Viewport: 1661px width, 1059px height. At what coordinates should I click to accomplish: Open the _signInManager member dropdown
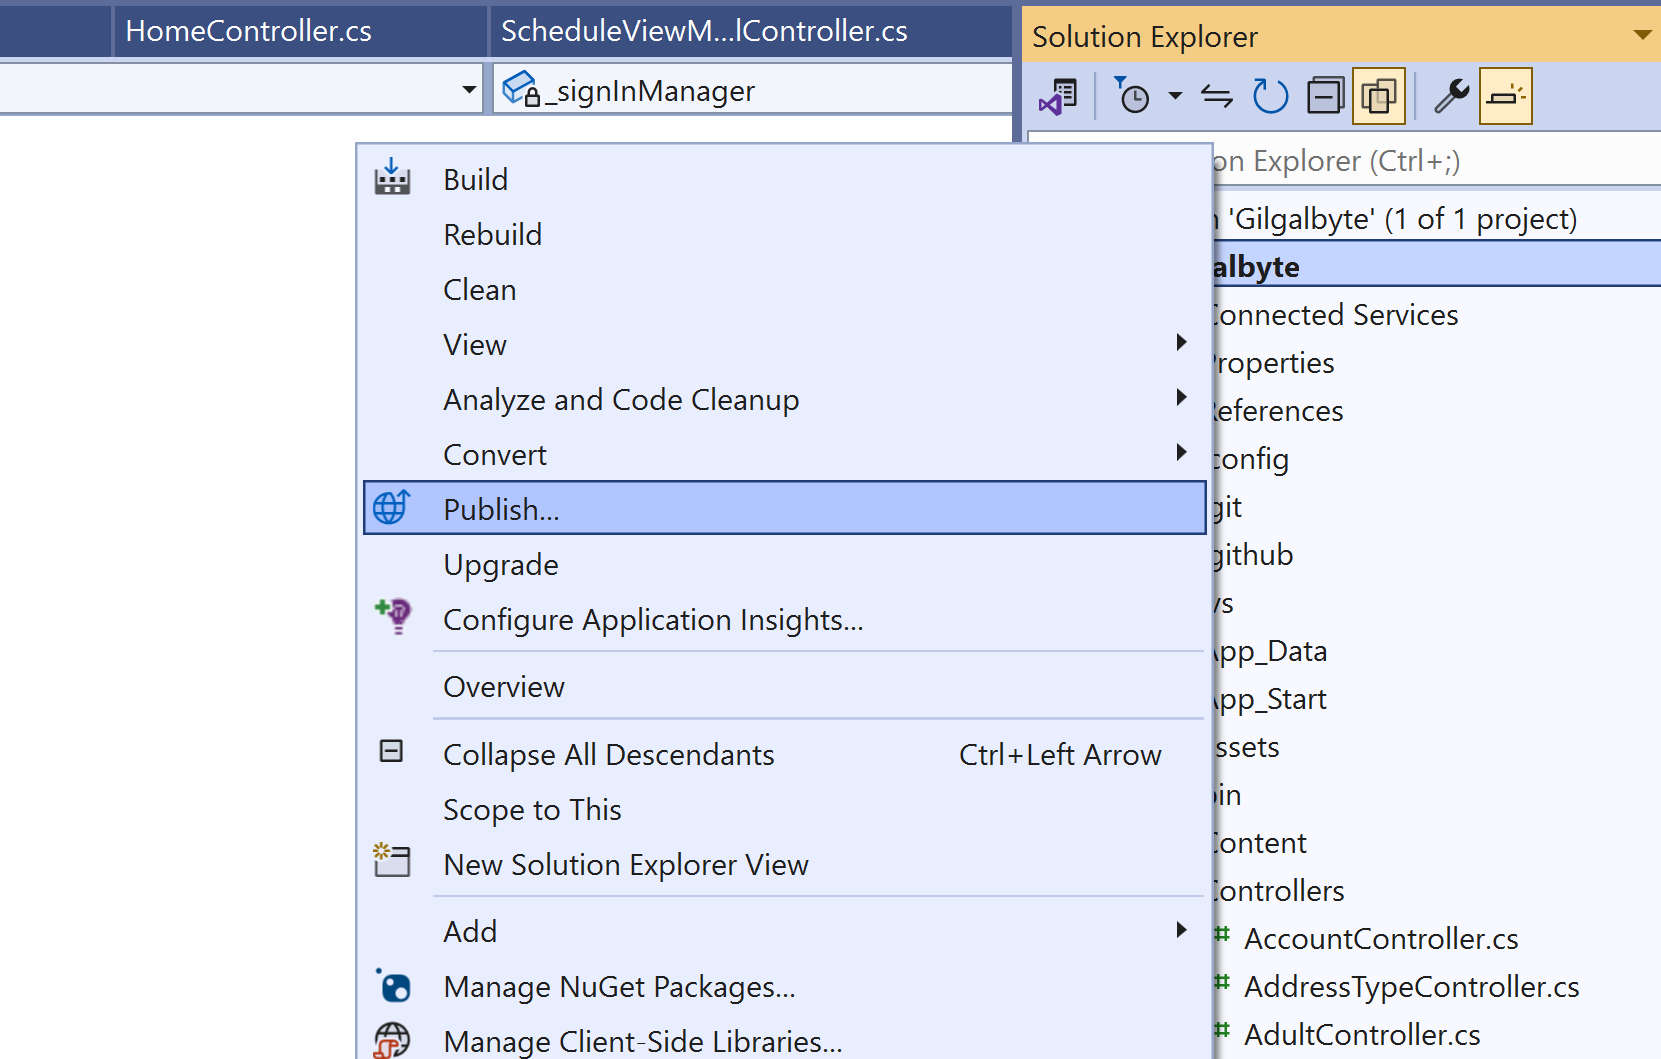(752, 89)
